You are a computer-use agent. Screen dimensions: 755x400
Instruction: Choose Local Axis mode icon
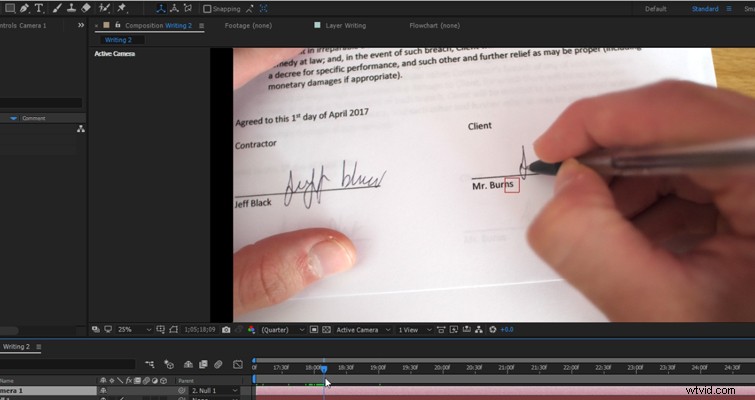pos(161,9)
